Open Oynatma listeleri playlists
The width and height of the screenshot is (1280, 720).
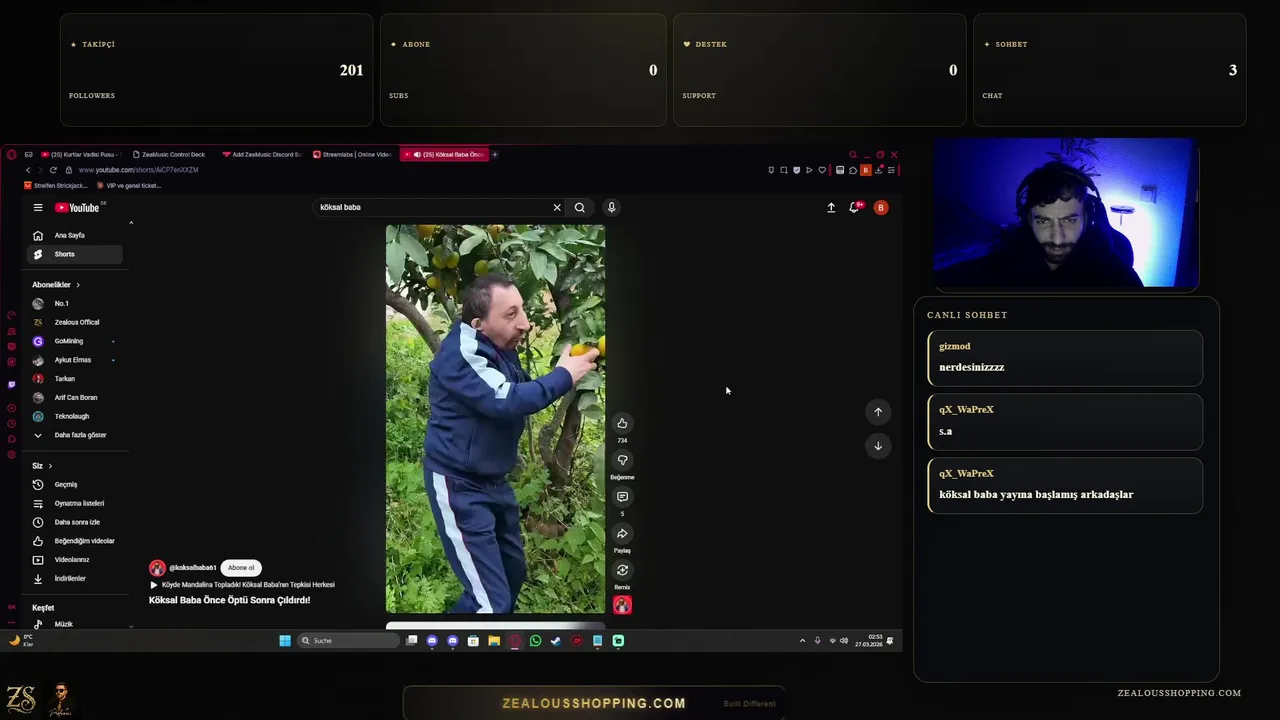click(75, 503)
